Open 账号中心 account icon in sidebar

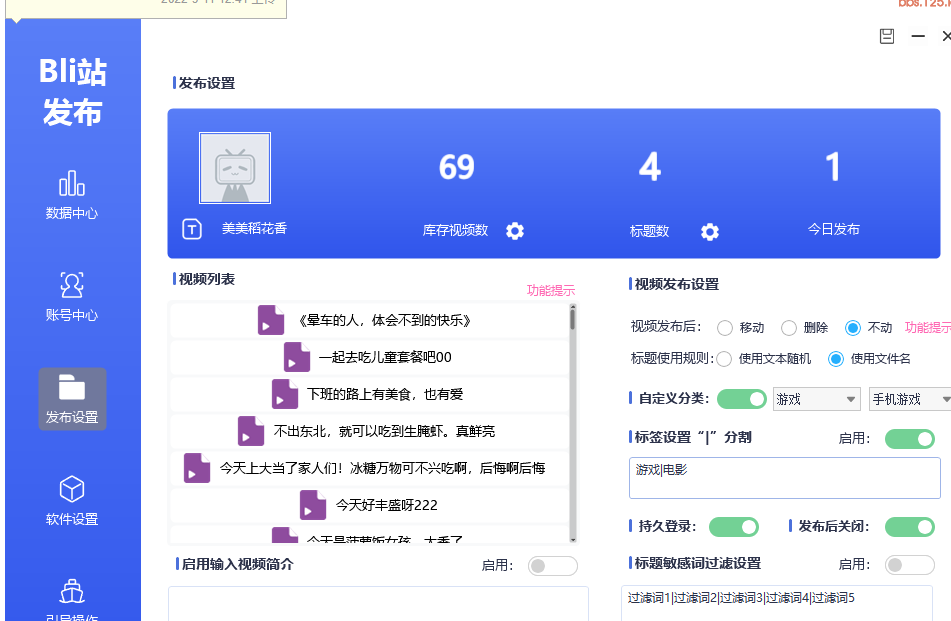click(x=72, y=286)
